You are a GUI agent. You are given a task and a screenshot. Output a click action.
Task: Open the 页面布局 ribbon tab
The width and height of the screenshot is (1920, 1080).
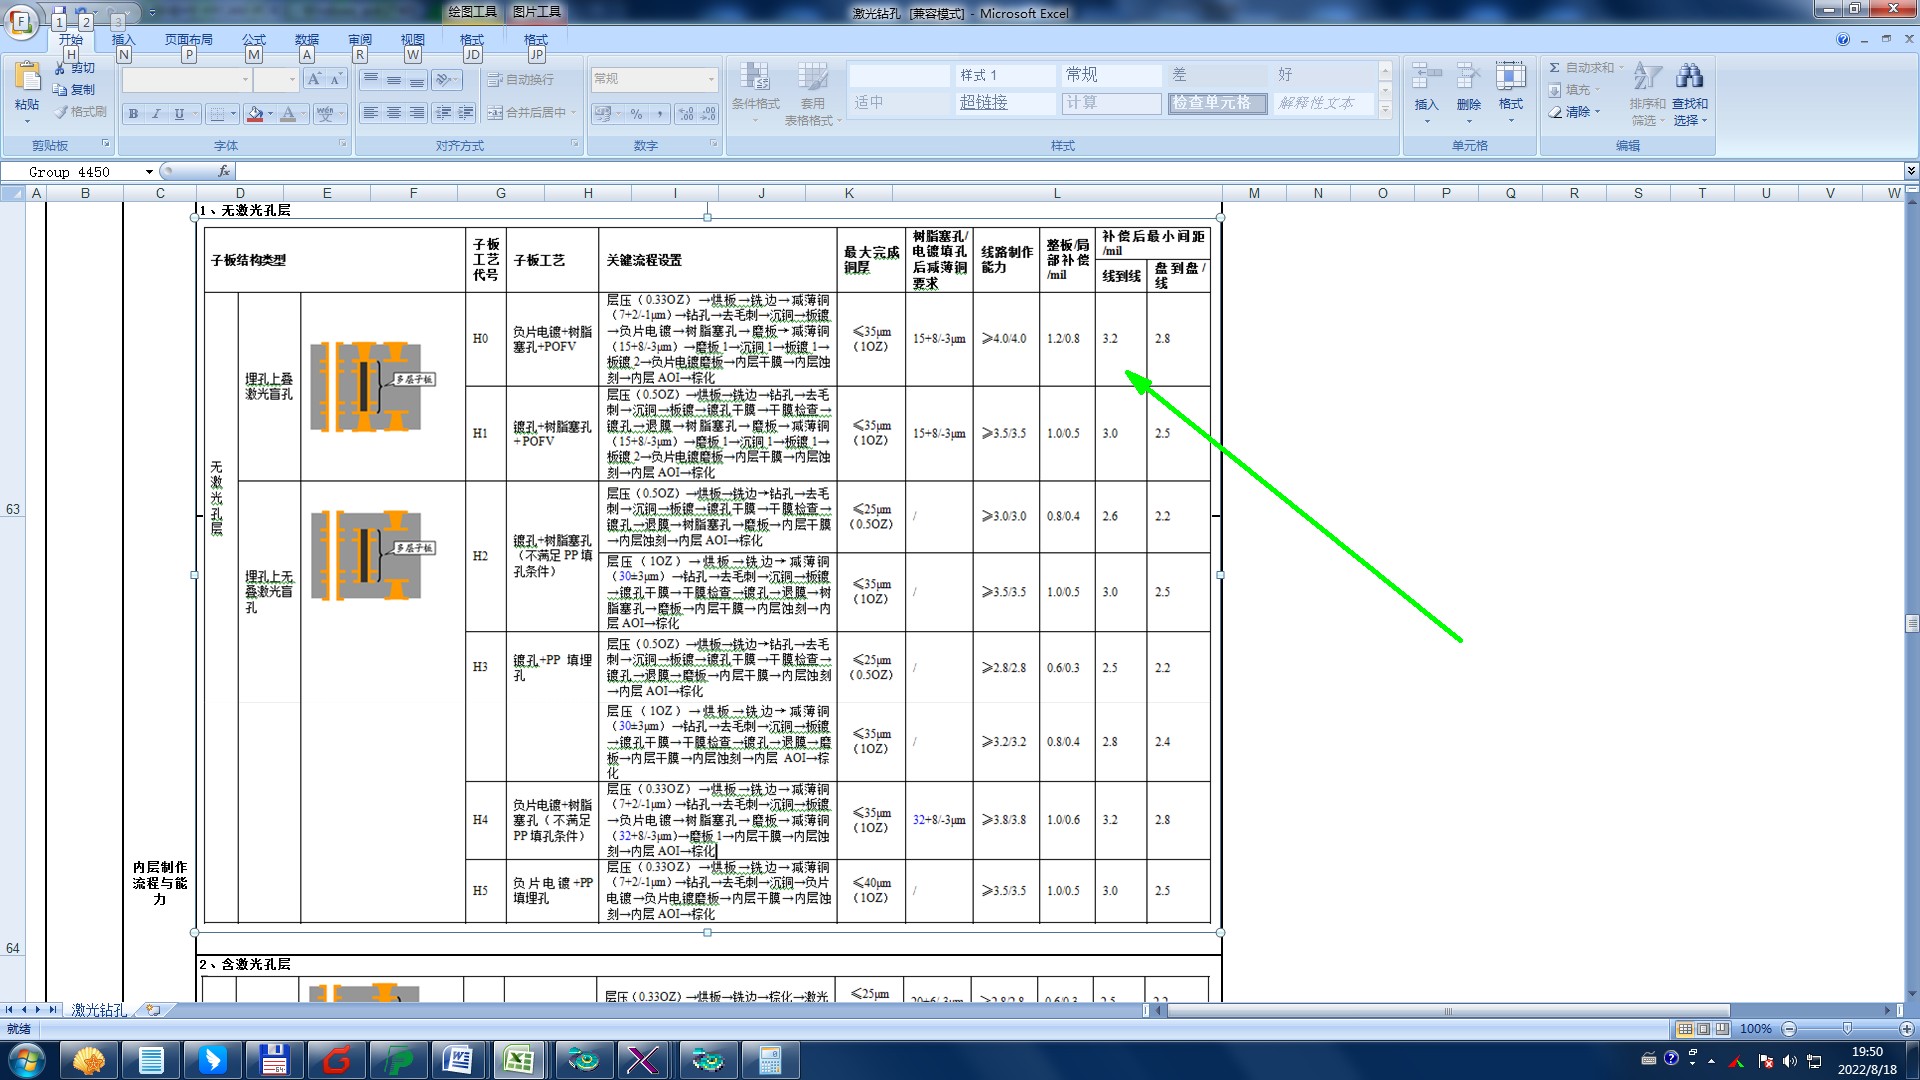(x=188, y=40)
